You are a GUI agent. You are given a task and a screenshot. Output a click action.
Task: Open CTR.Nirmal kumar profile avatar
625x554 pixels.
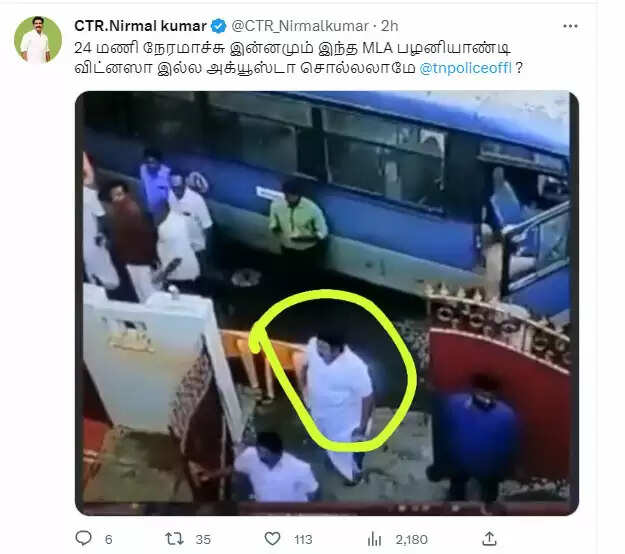(x=38, y=40)
